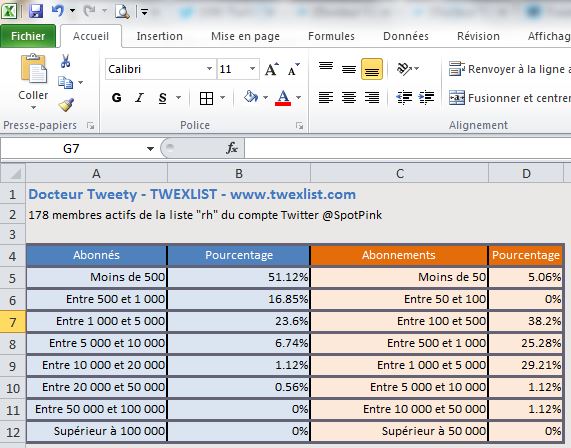Screen dimensions: 571x448
Task: Open Police group dialog launcher
Action: [299, 126]
